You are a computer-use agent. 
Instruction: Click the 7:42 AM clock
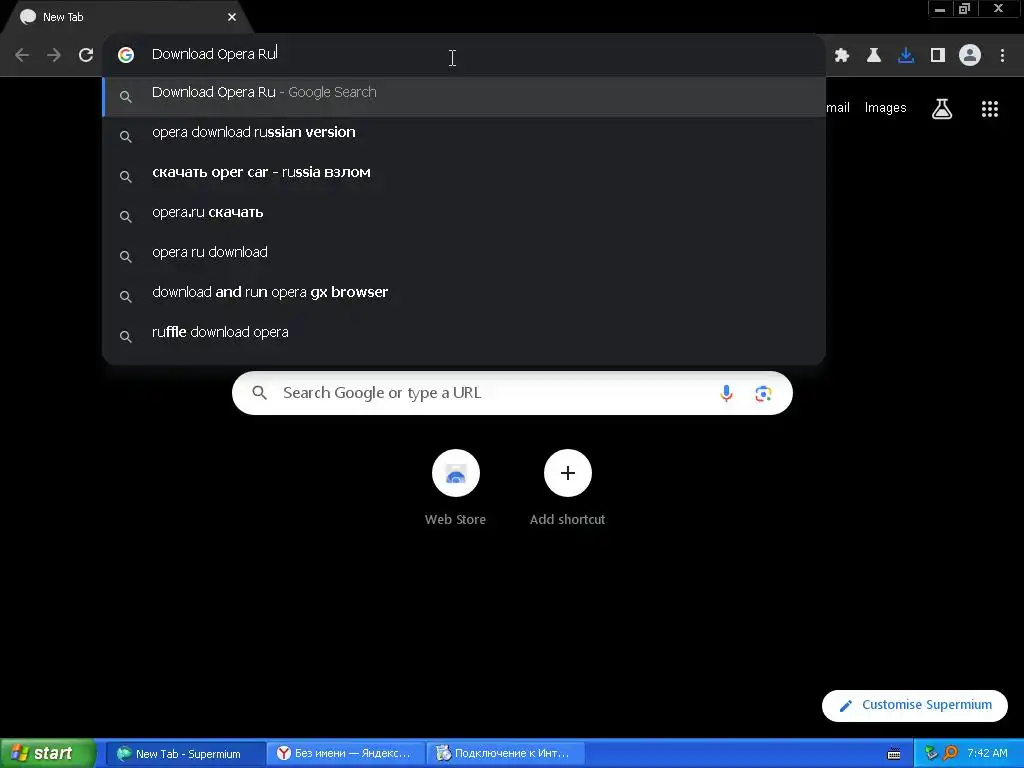coord(987,753)
